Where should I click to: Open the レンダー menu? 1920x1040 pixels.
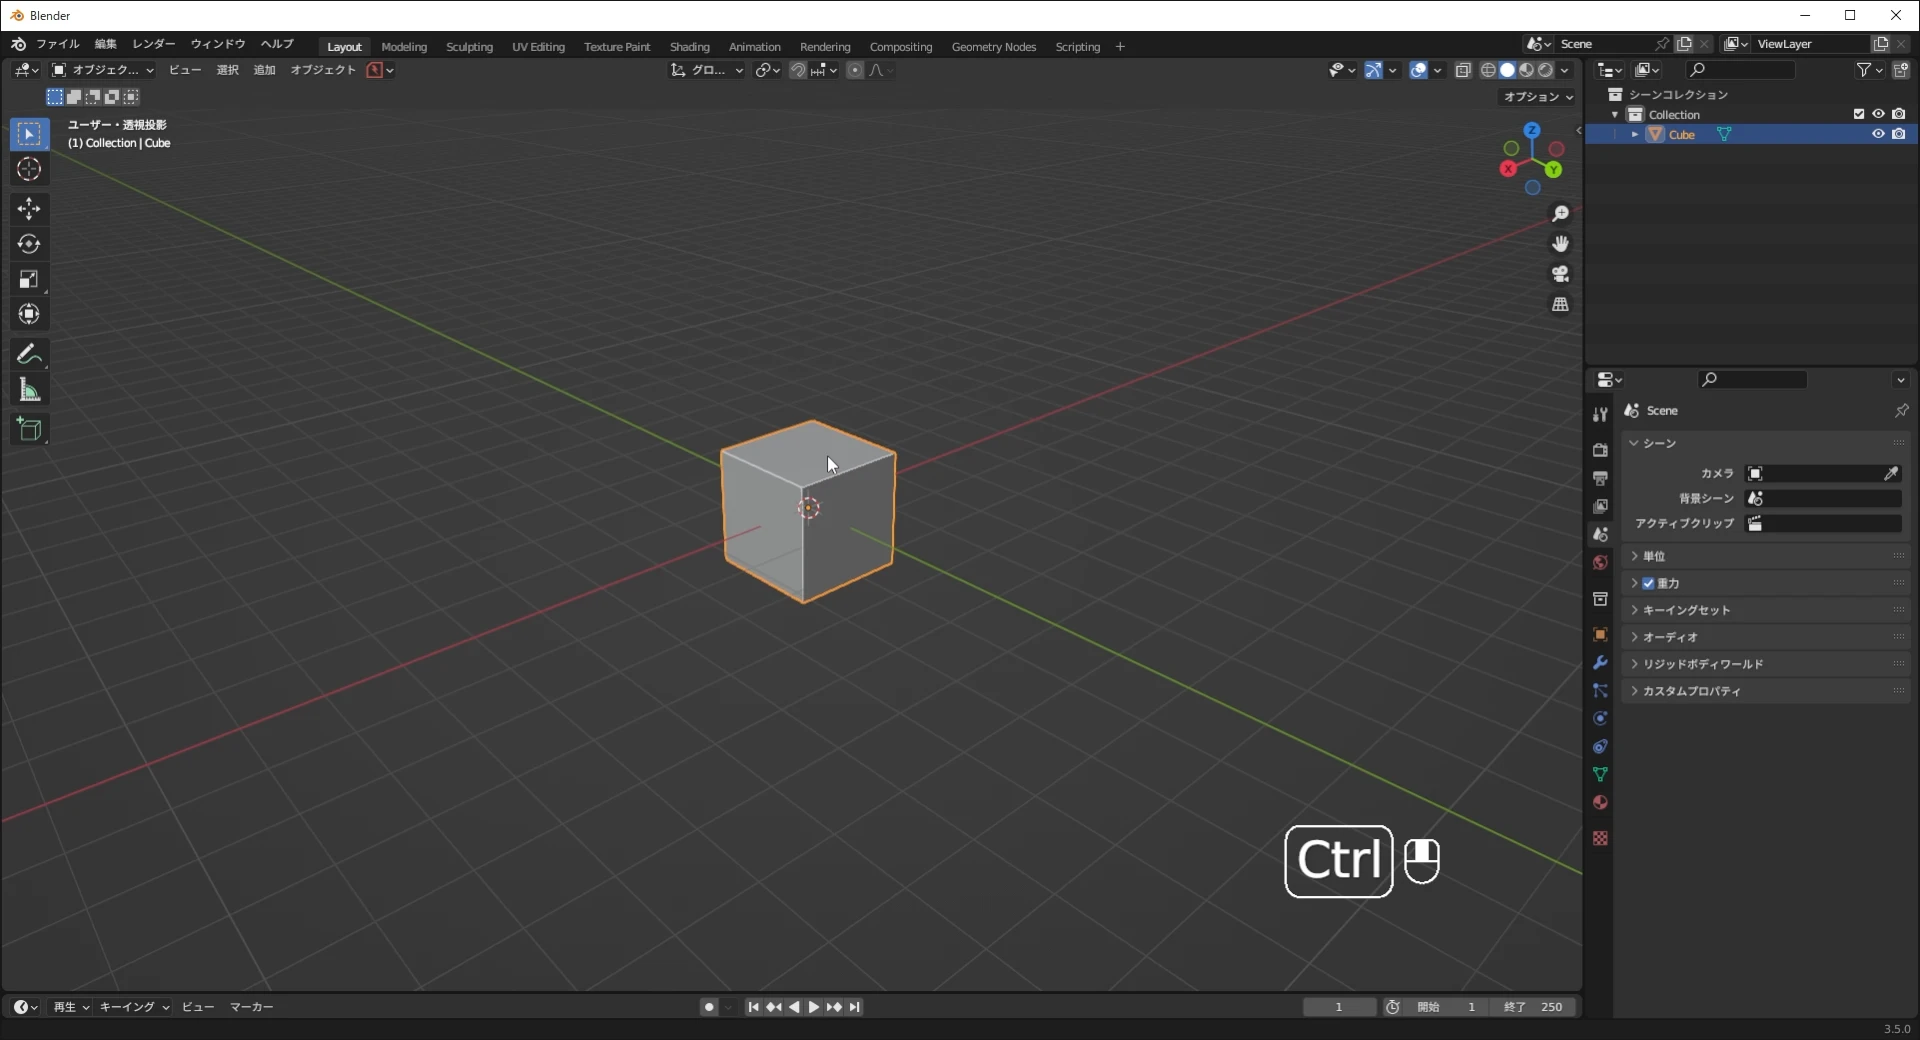click(x=153, y=44)
